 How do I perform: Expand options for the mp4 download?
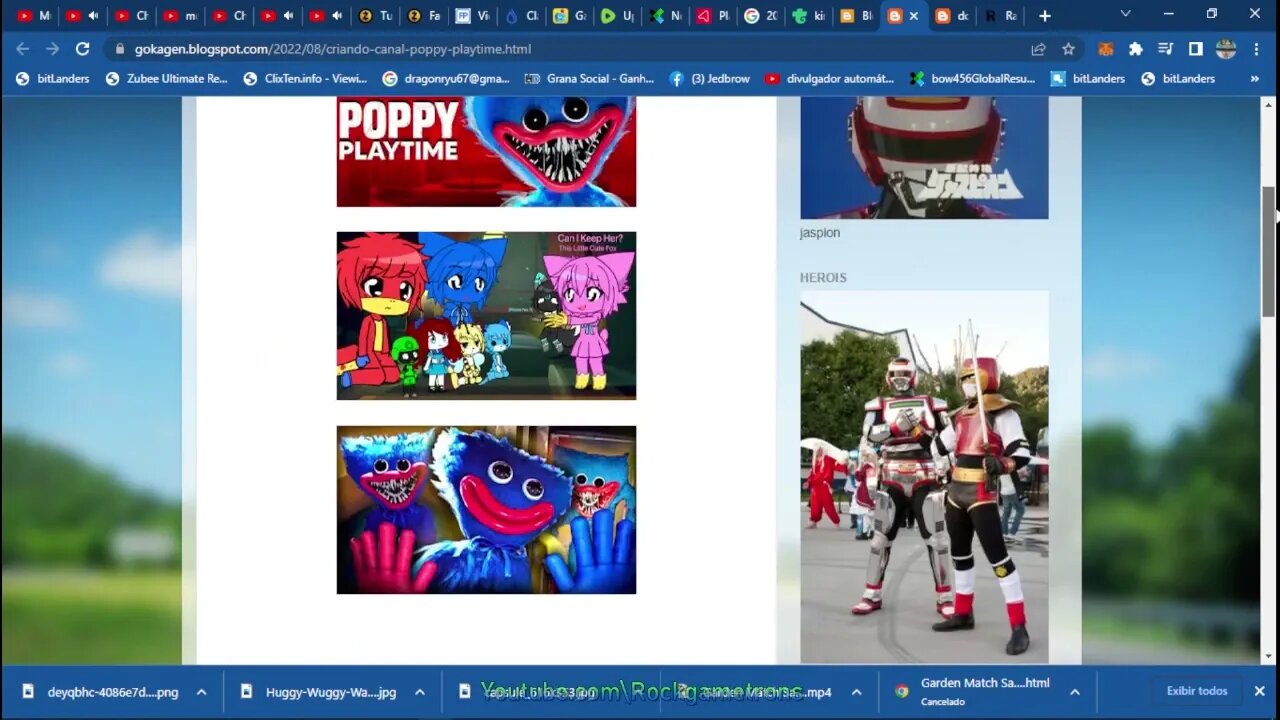tap(856, 692)
